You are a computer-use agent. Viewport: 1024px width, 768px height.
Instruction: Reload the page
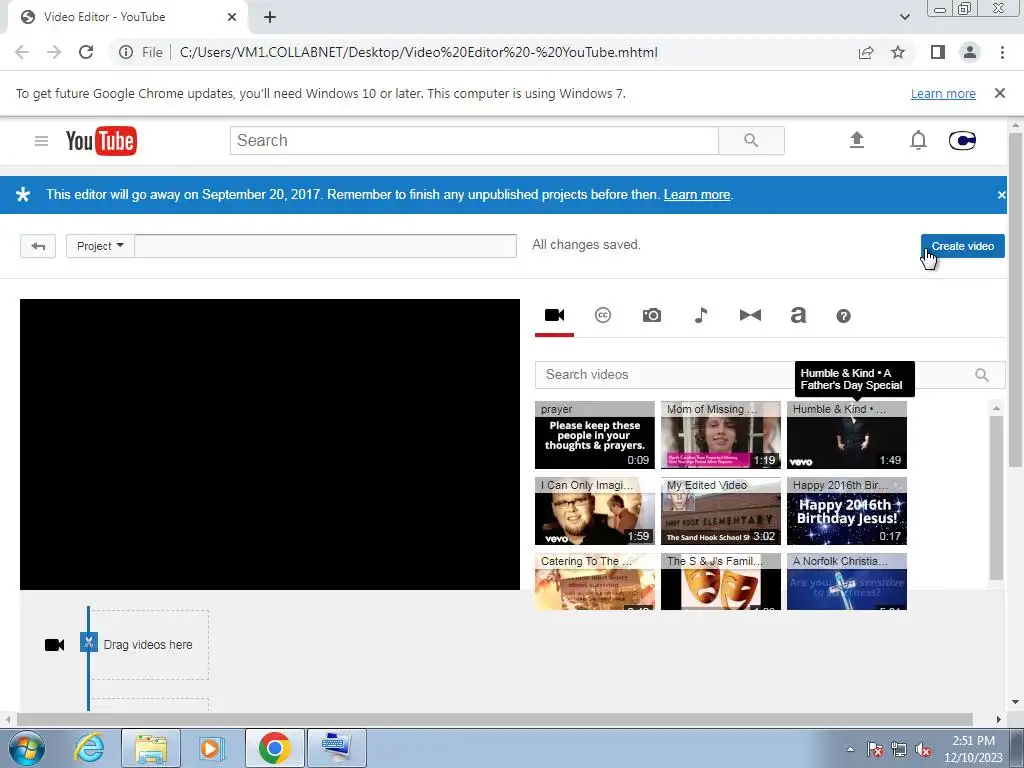click(86, 52)
